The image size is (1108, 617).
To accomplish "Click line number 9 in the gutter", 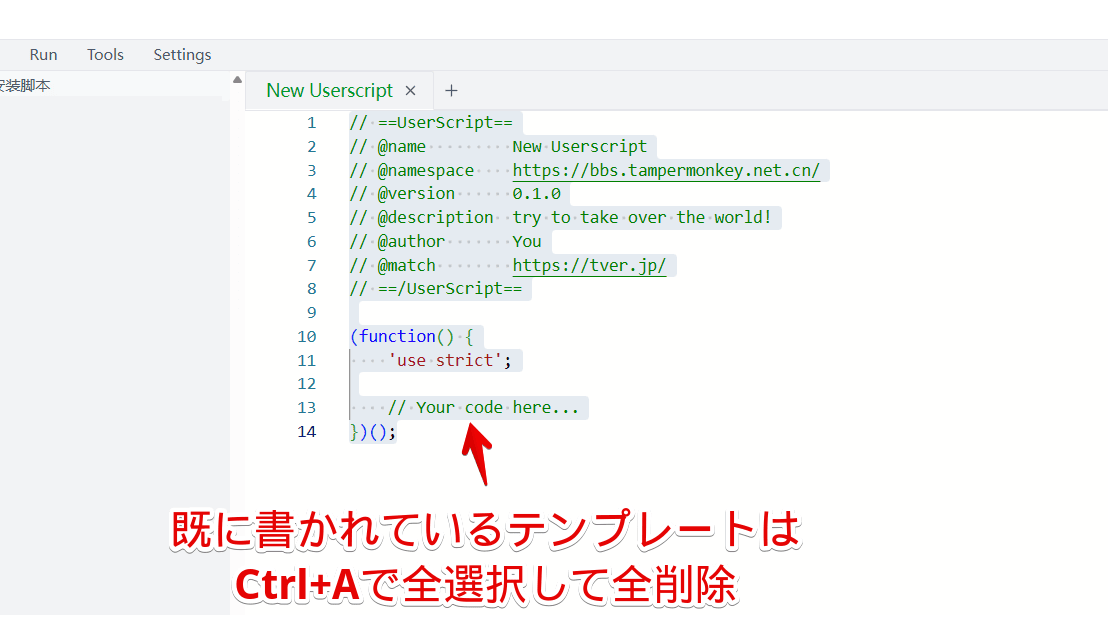I will point(312,312).
